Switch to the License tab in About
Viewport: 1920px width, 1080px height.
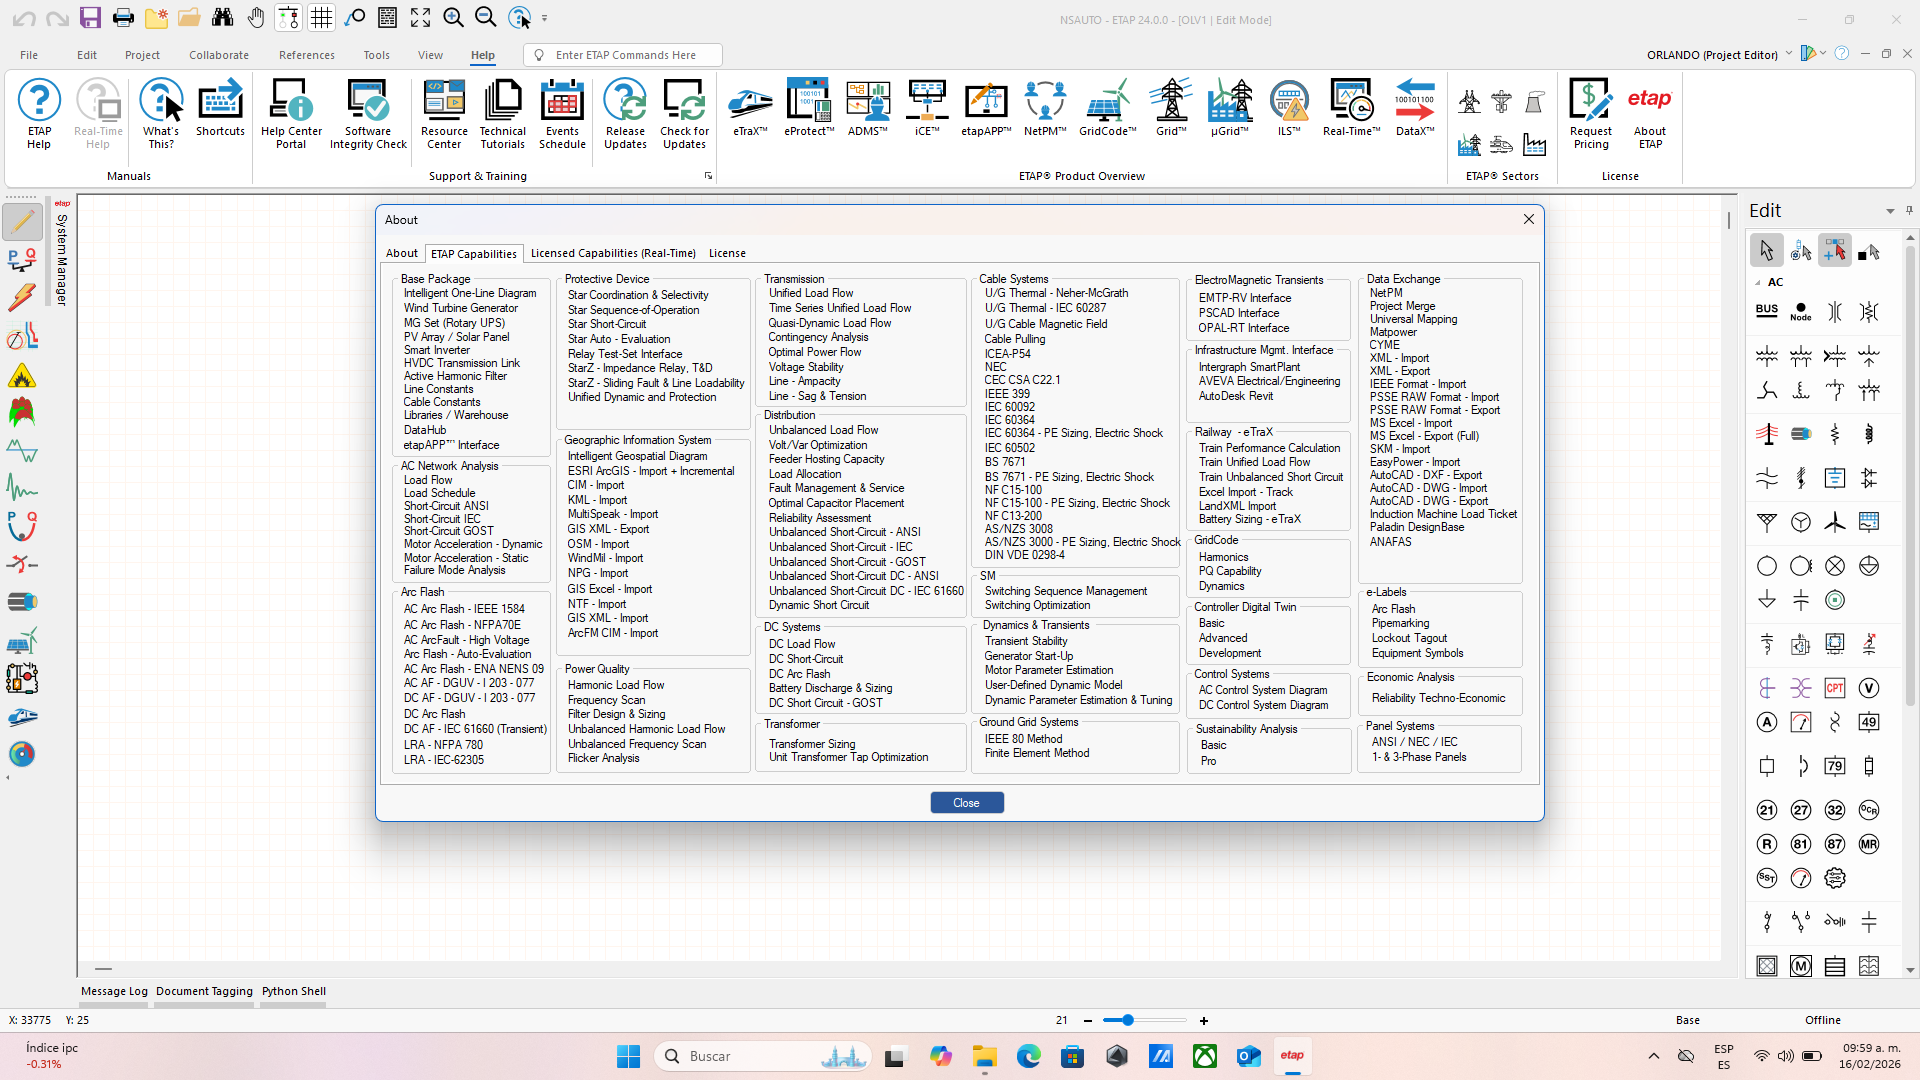point(727,253)
